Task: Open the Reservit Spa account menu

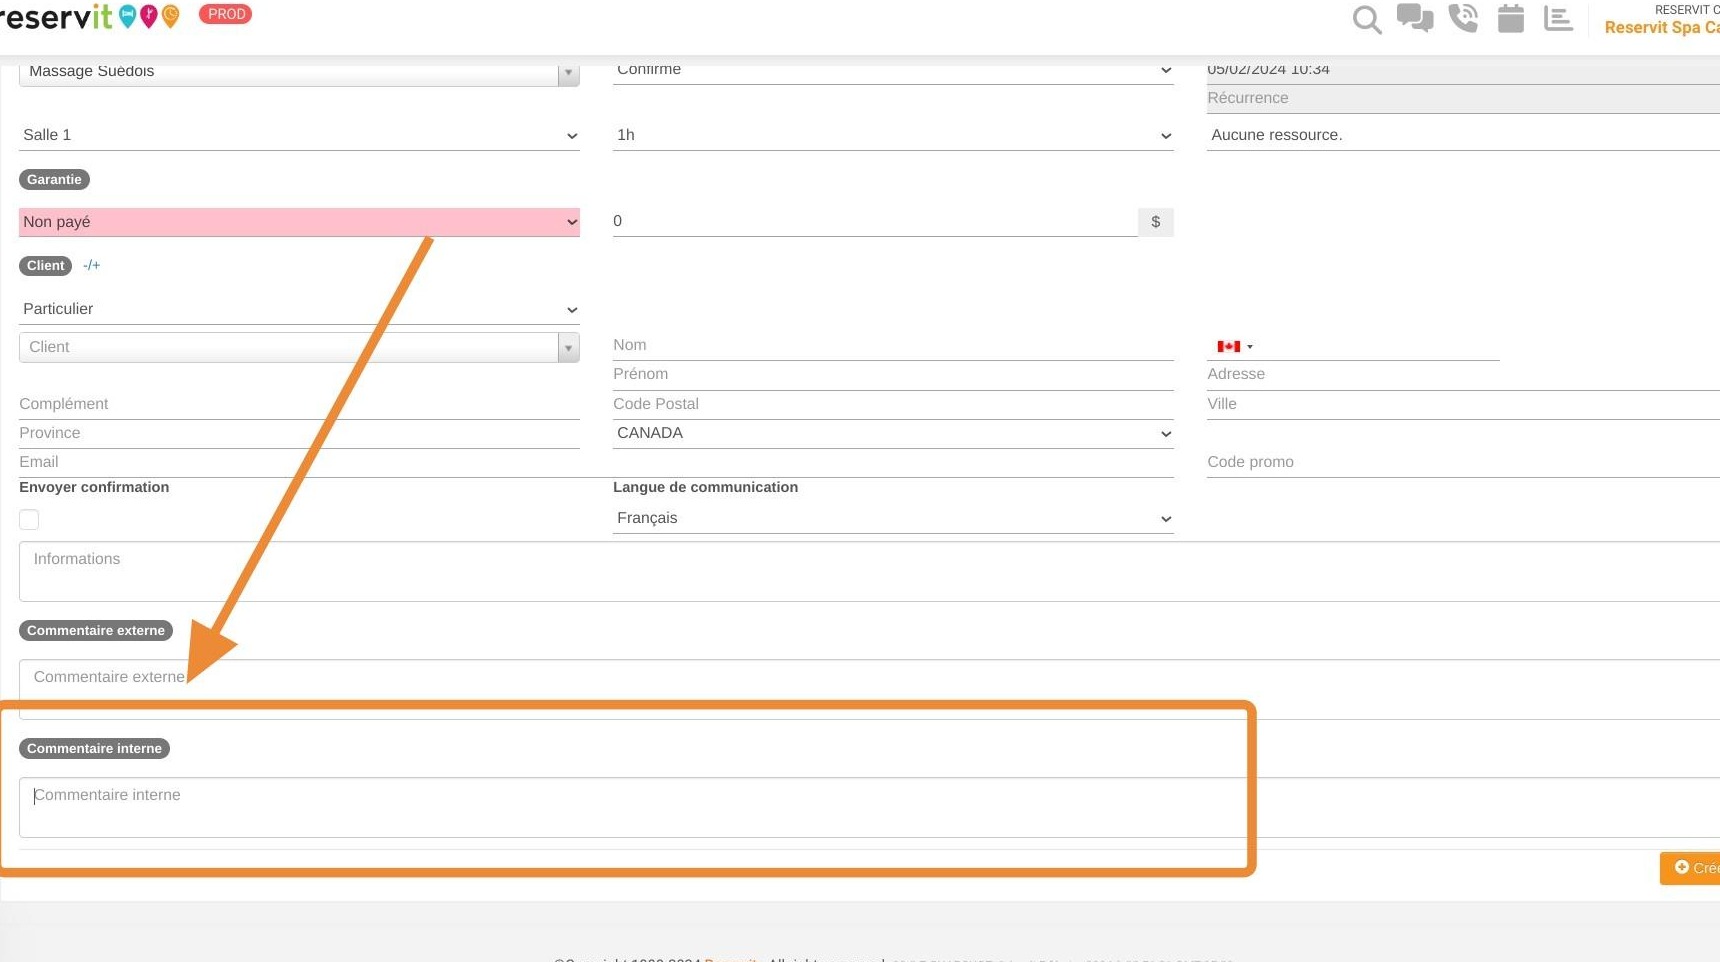Action: (1662, 27)
